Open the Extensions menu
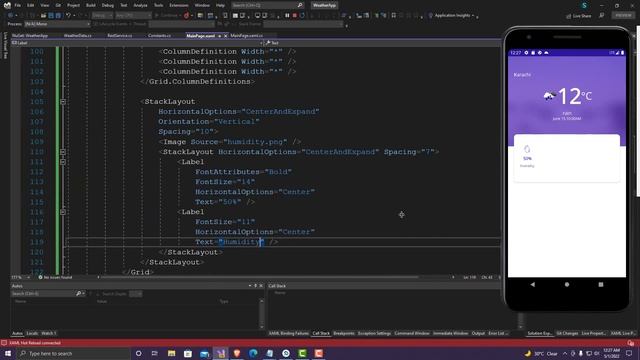 [179, 5]
